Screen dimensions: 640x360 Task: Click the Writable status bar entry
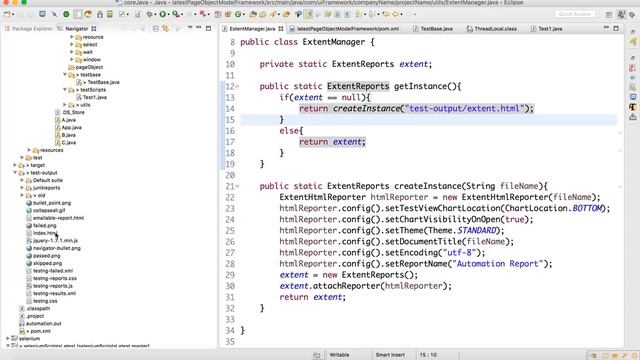[339, 355]
